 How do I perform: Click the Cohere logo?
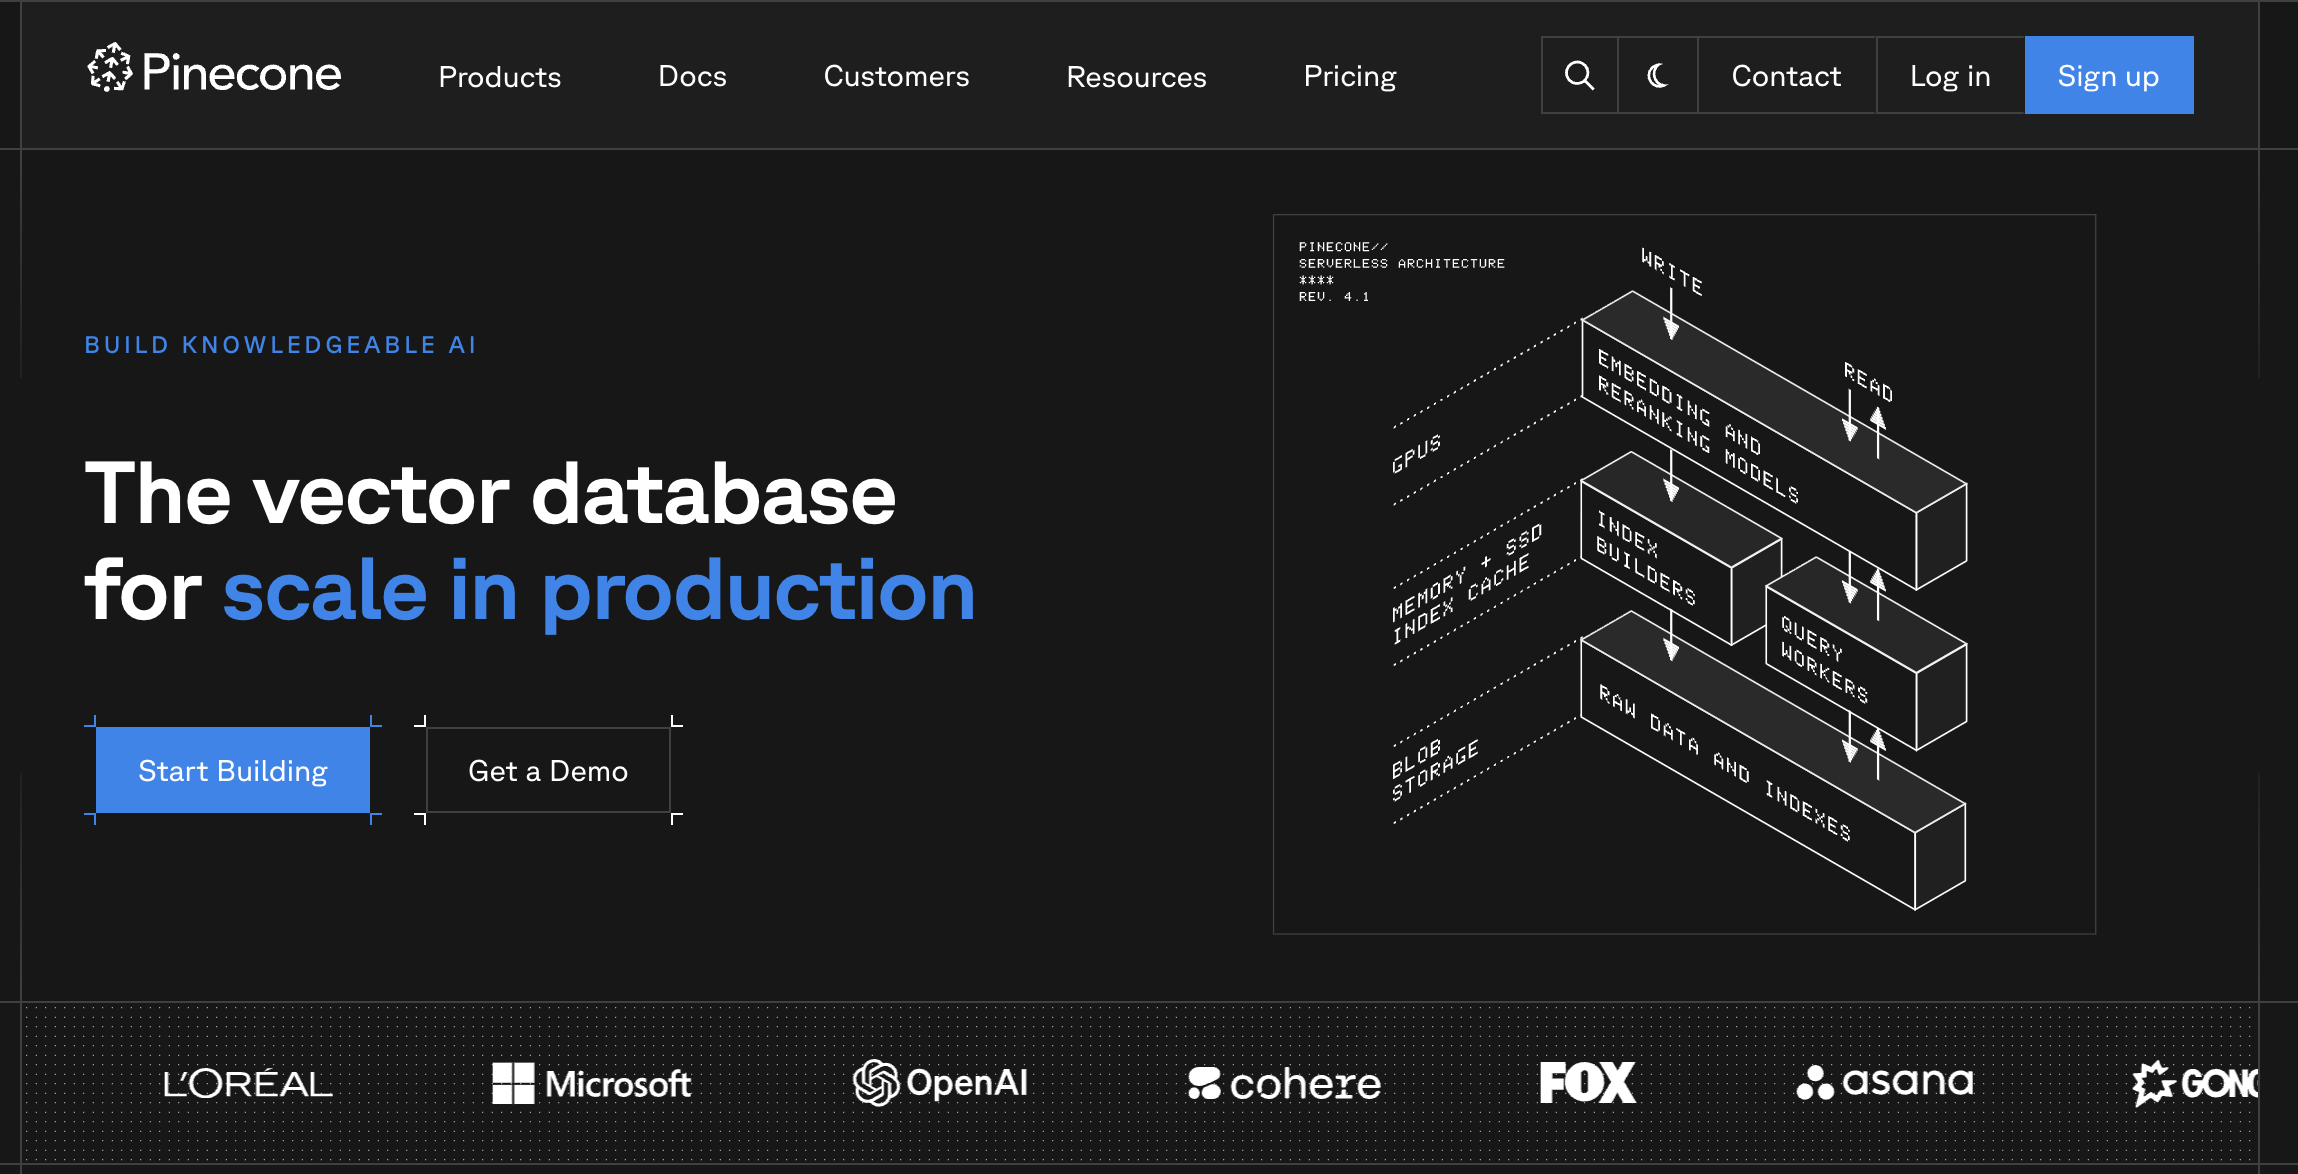1284,1084
